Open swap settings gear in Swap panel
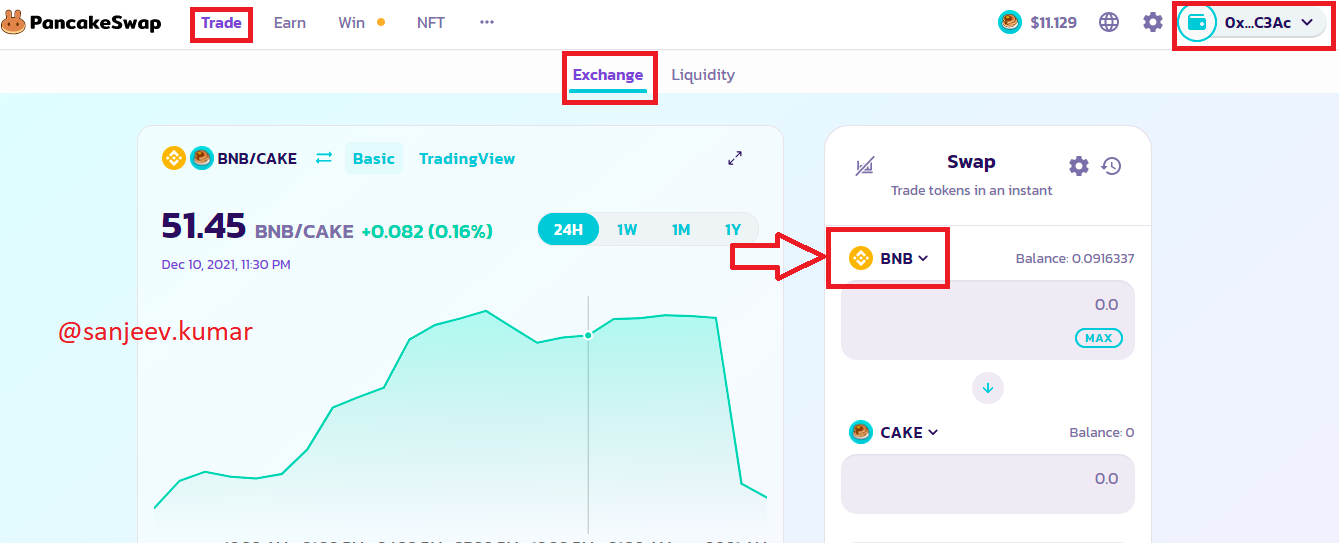Image resolution: width=1339 pixels, height=543 pixels. pos(1078,166)
